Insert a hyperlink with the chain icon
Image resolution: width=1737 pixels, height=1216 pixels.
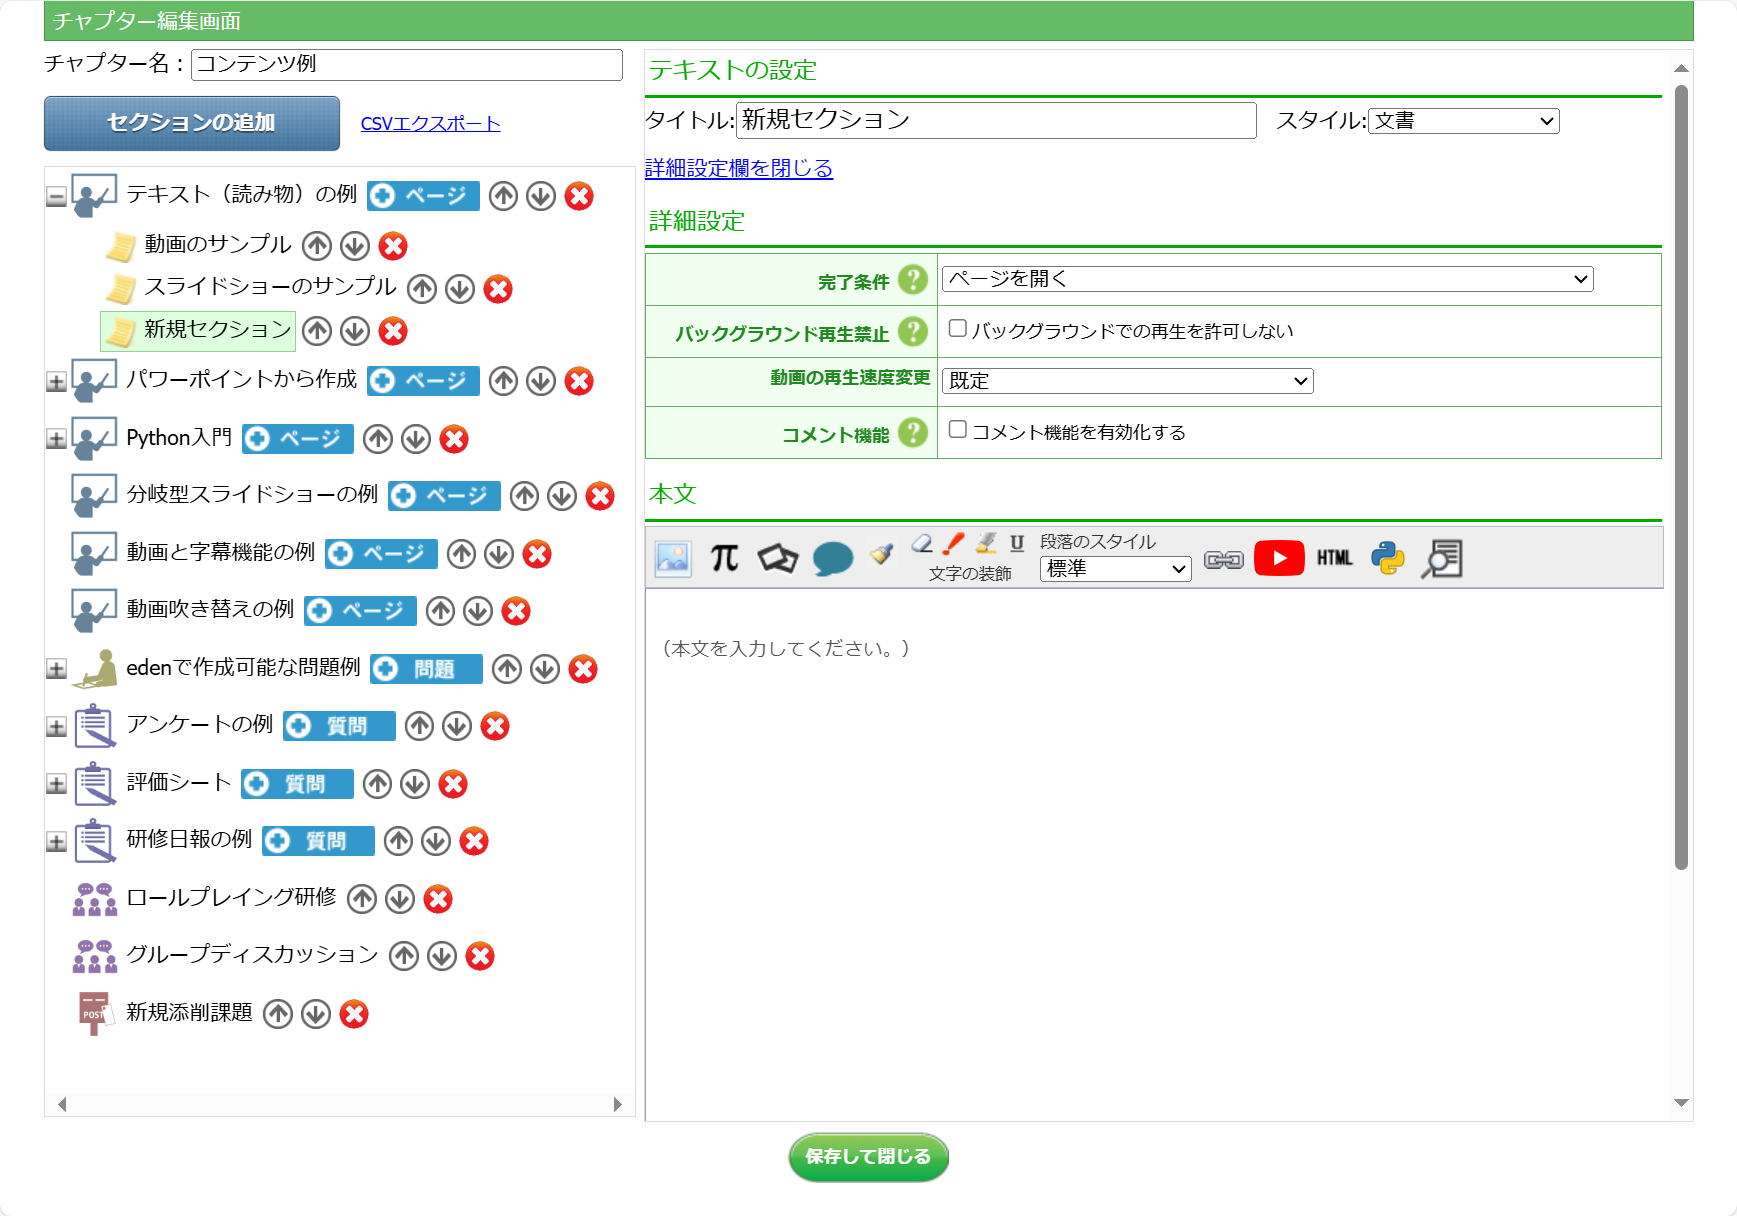pyautogui.click(x=1223, y=559)
